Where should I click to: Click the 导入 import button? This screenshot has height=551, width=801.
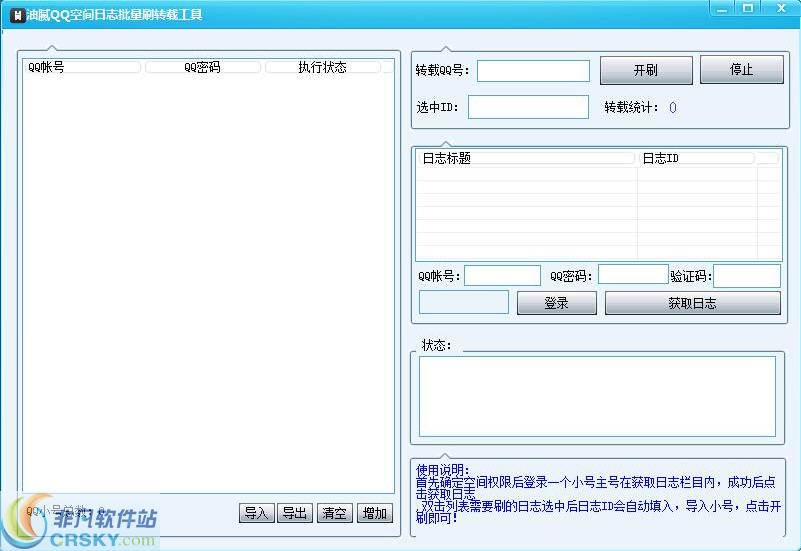point(256,513)
